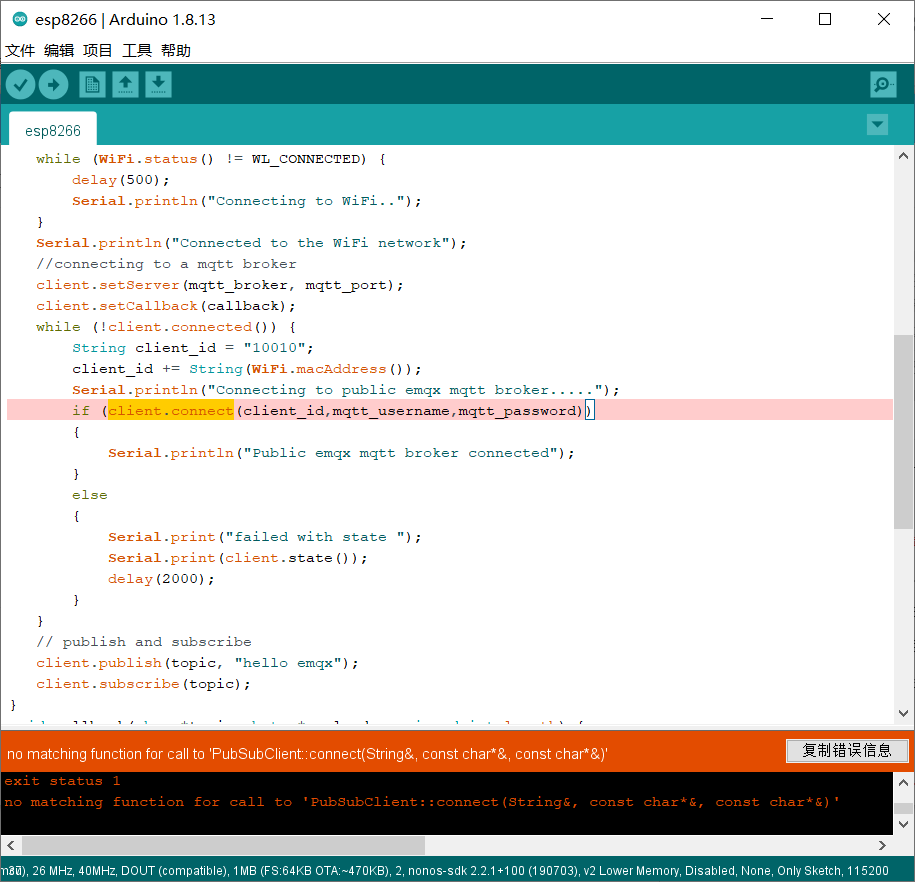Click 'client_id += String(WiFi.macAddress());' line
Viewport: 915px width, 882px height.
click(x=246, y=369)
